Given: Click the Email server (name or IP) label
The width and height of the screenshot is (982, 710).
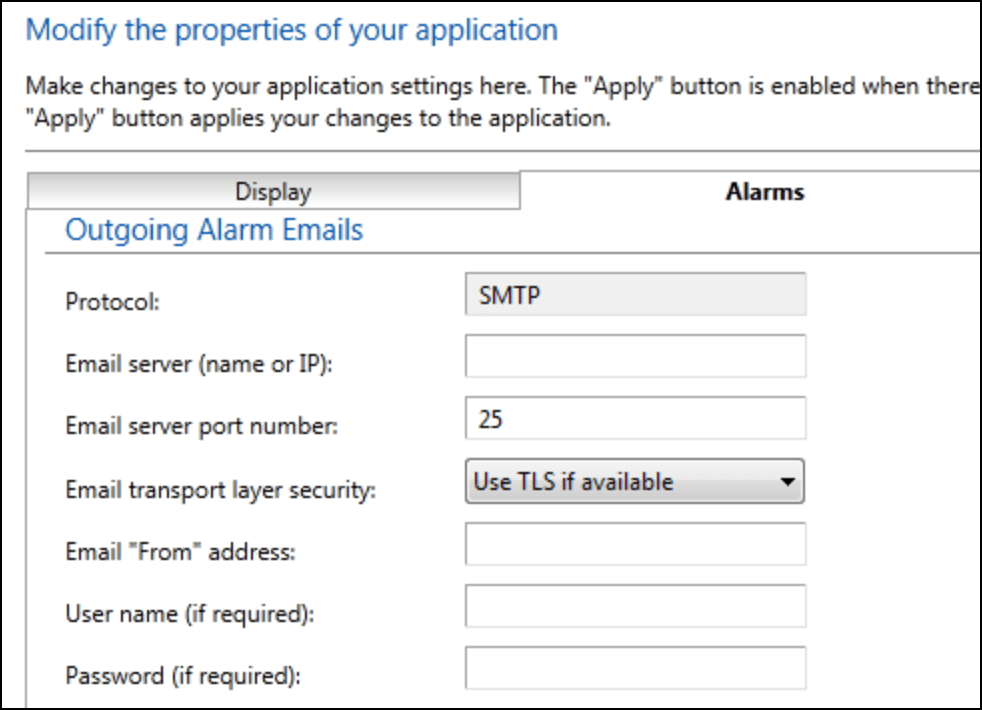Looking at the screenshot, I should 198,364.
